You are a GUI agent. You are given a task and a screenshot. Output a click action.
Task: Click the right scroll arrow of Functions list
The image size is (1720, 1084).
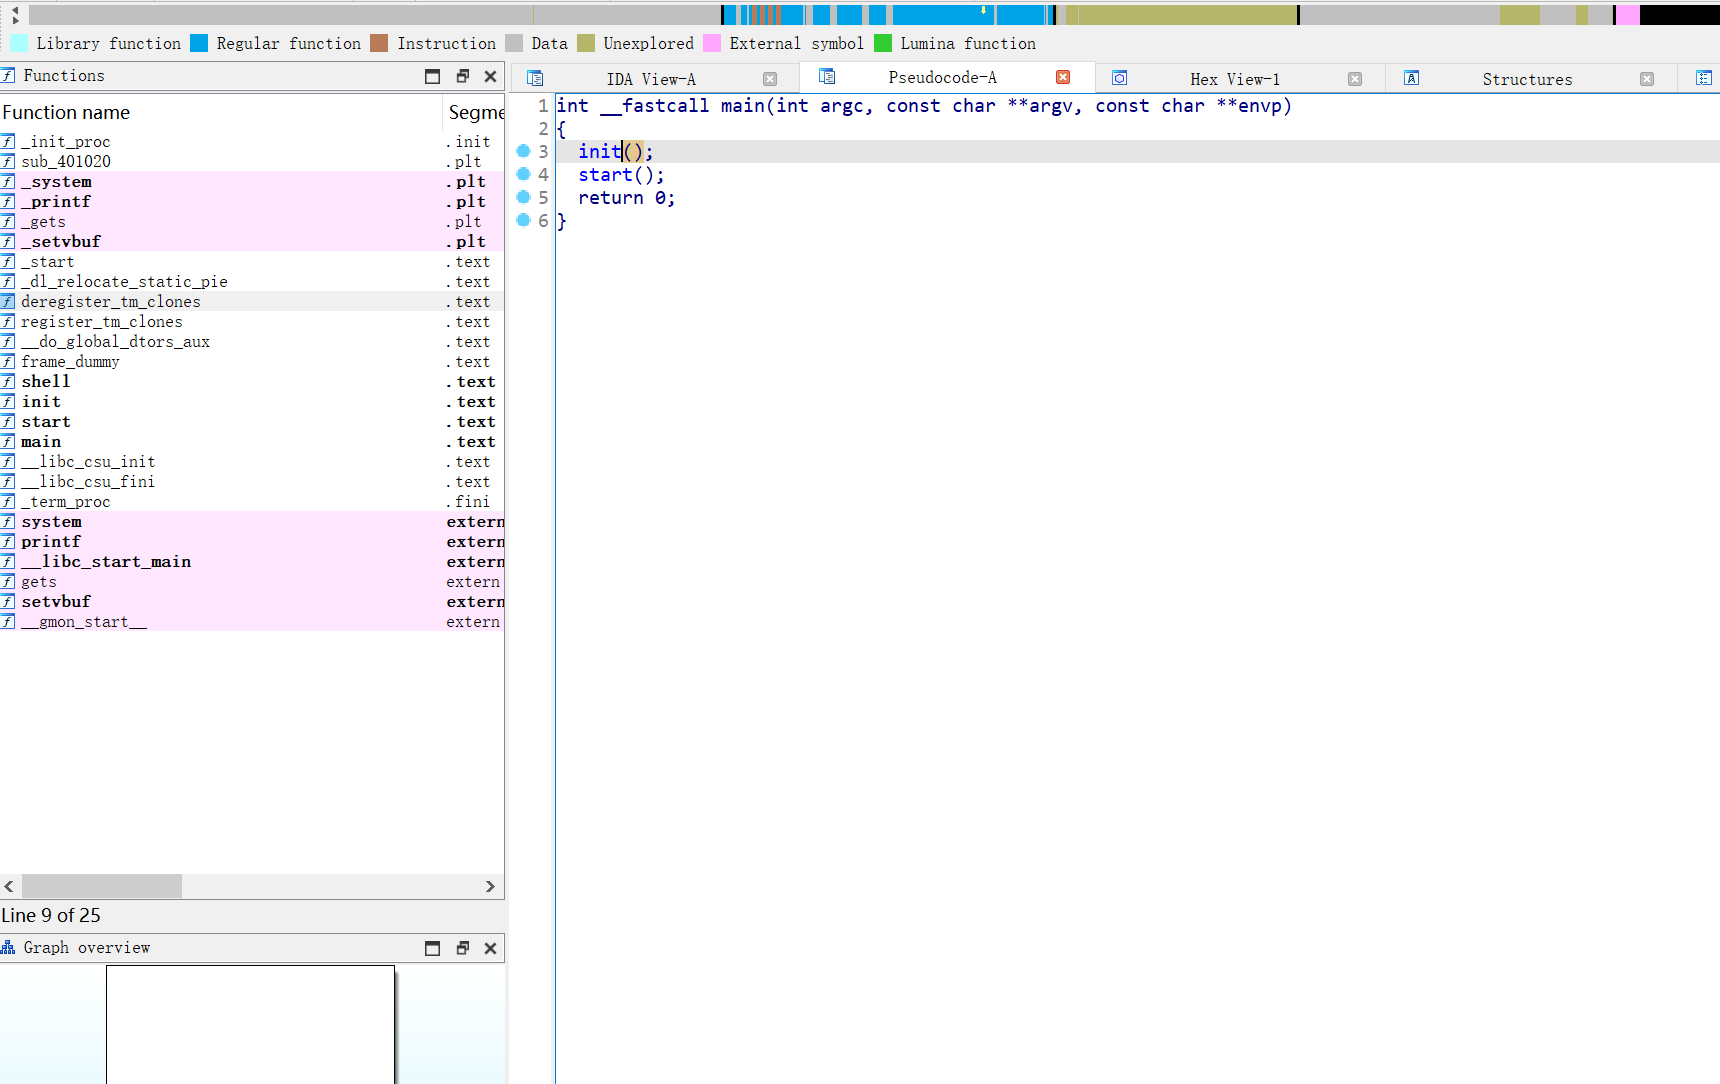490,886
